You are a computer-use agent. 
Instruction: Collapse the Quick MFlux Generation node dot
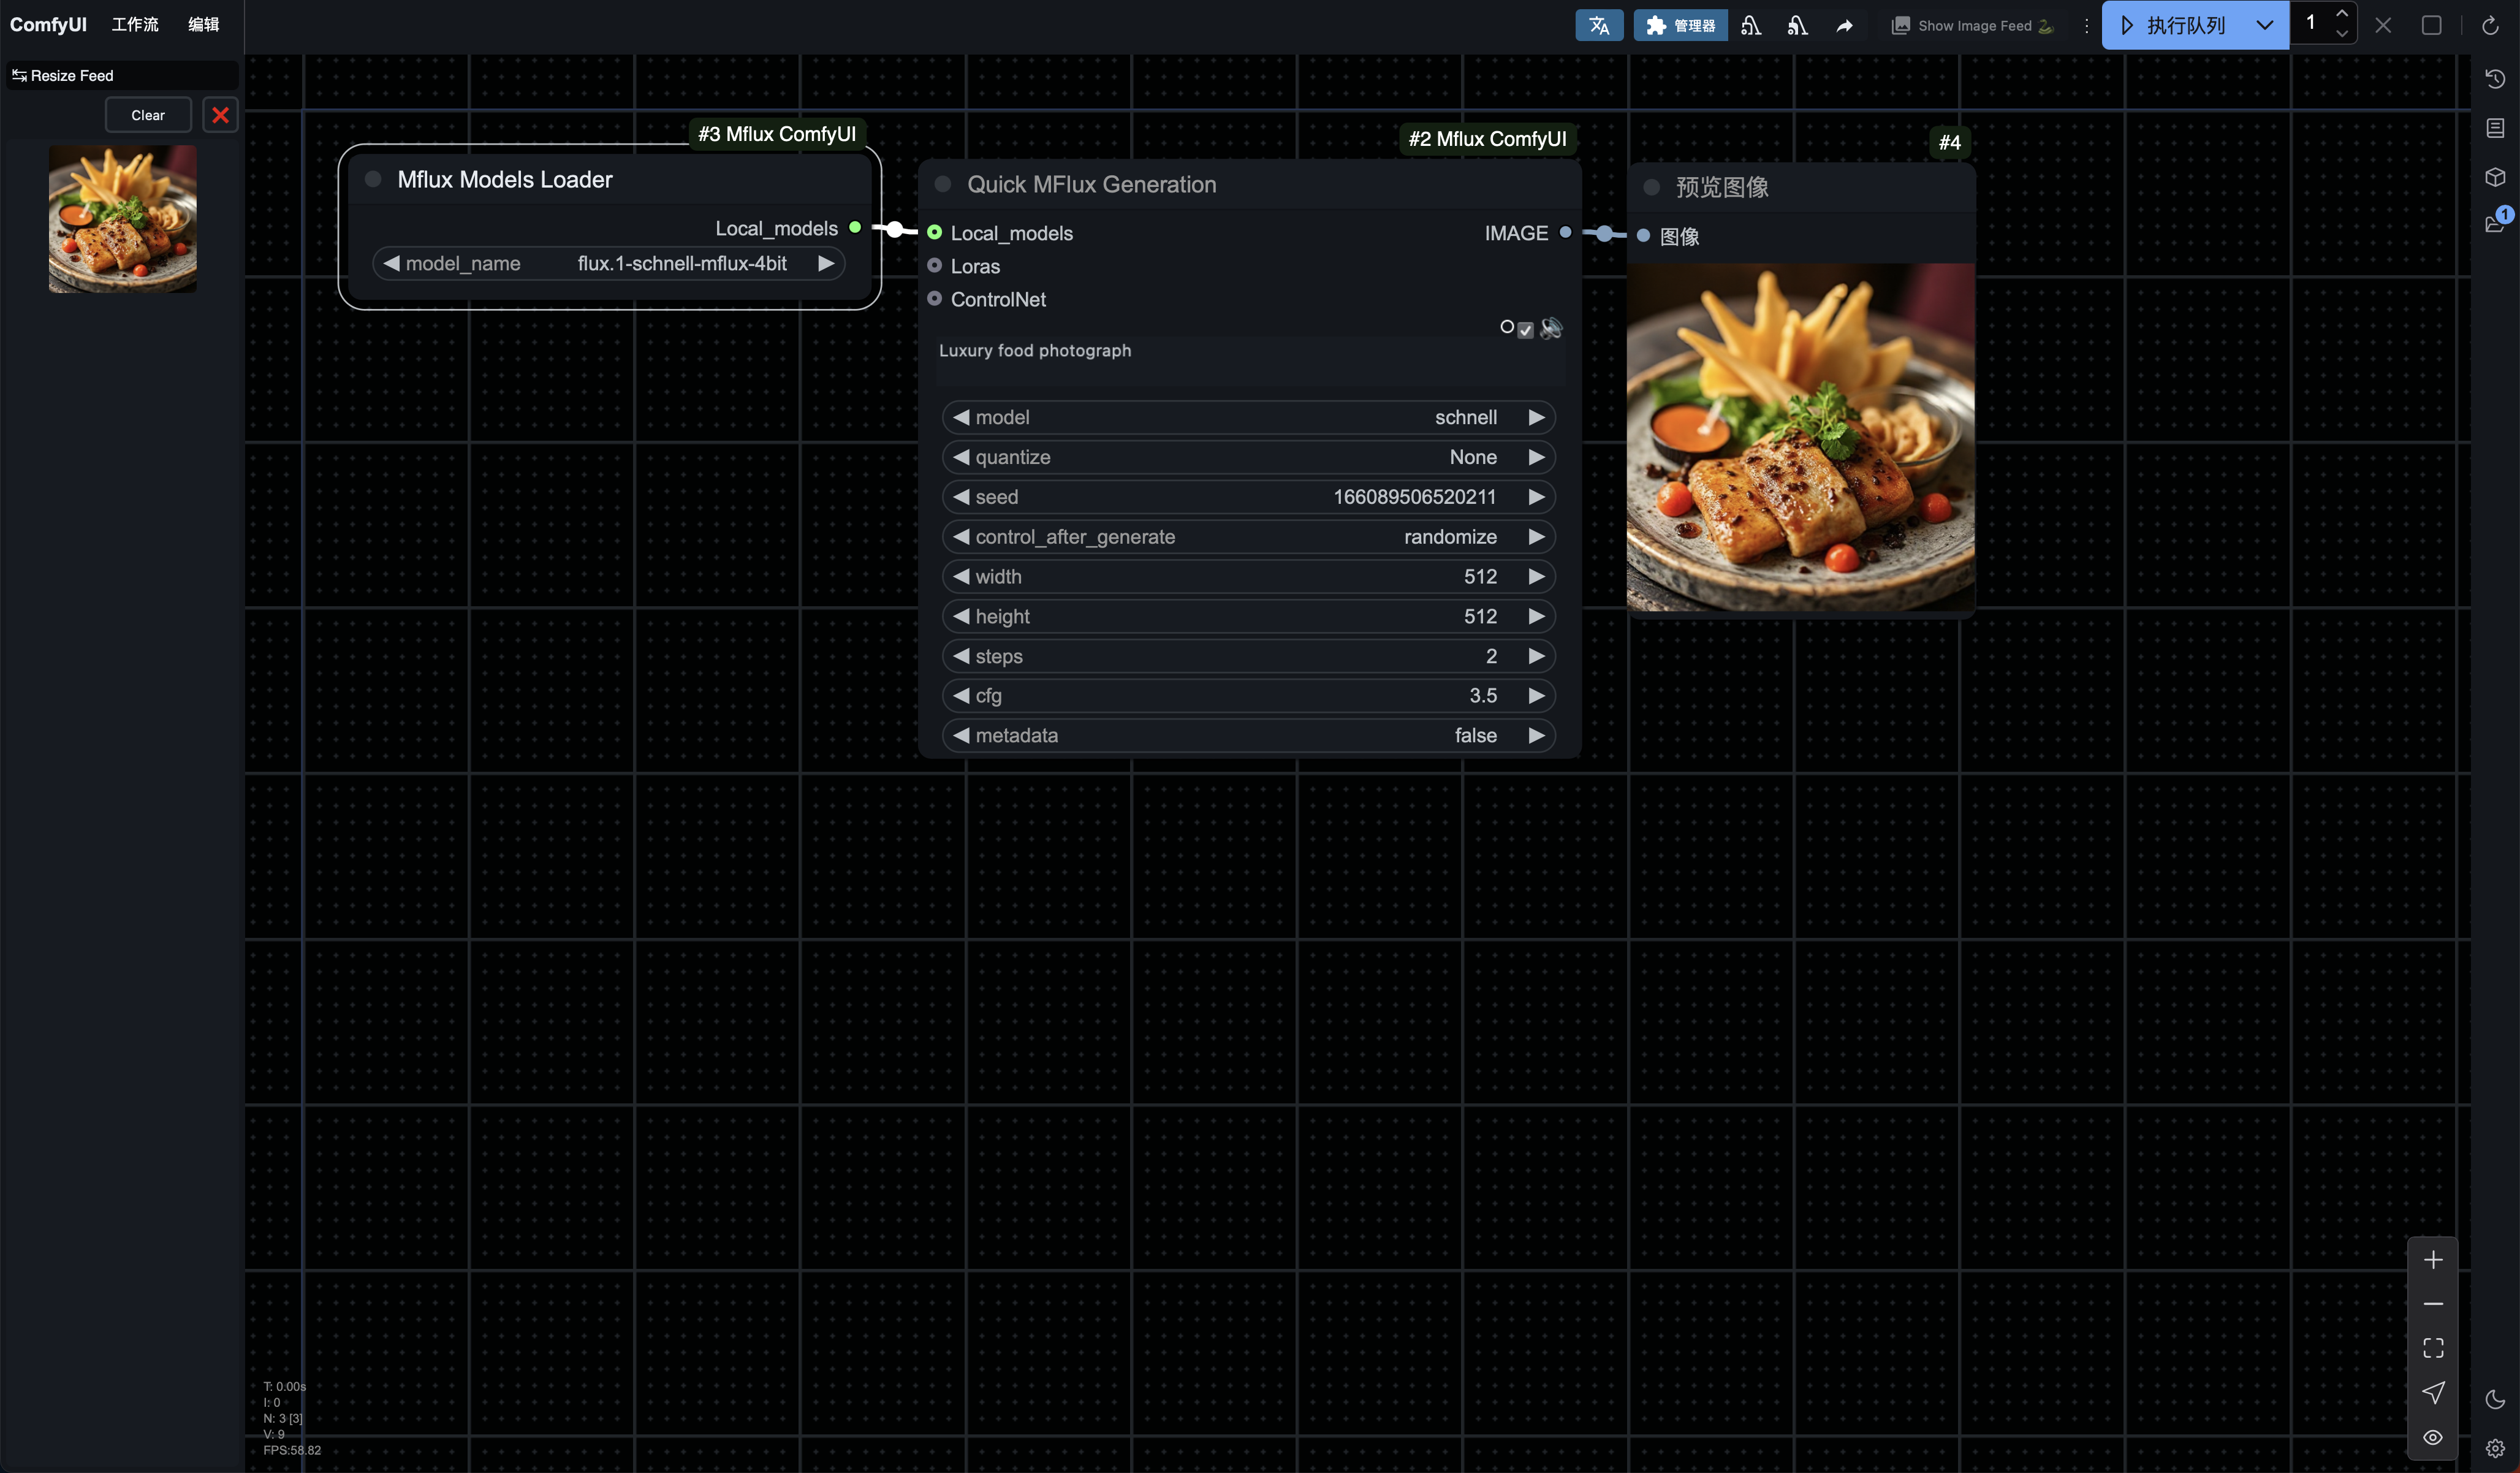942,184
